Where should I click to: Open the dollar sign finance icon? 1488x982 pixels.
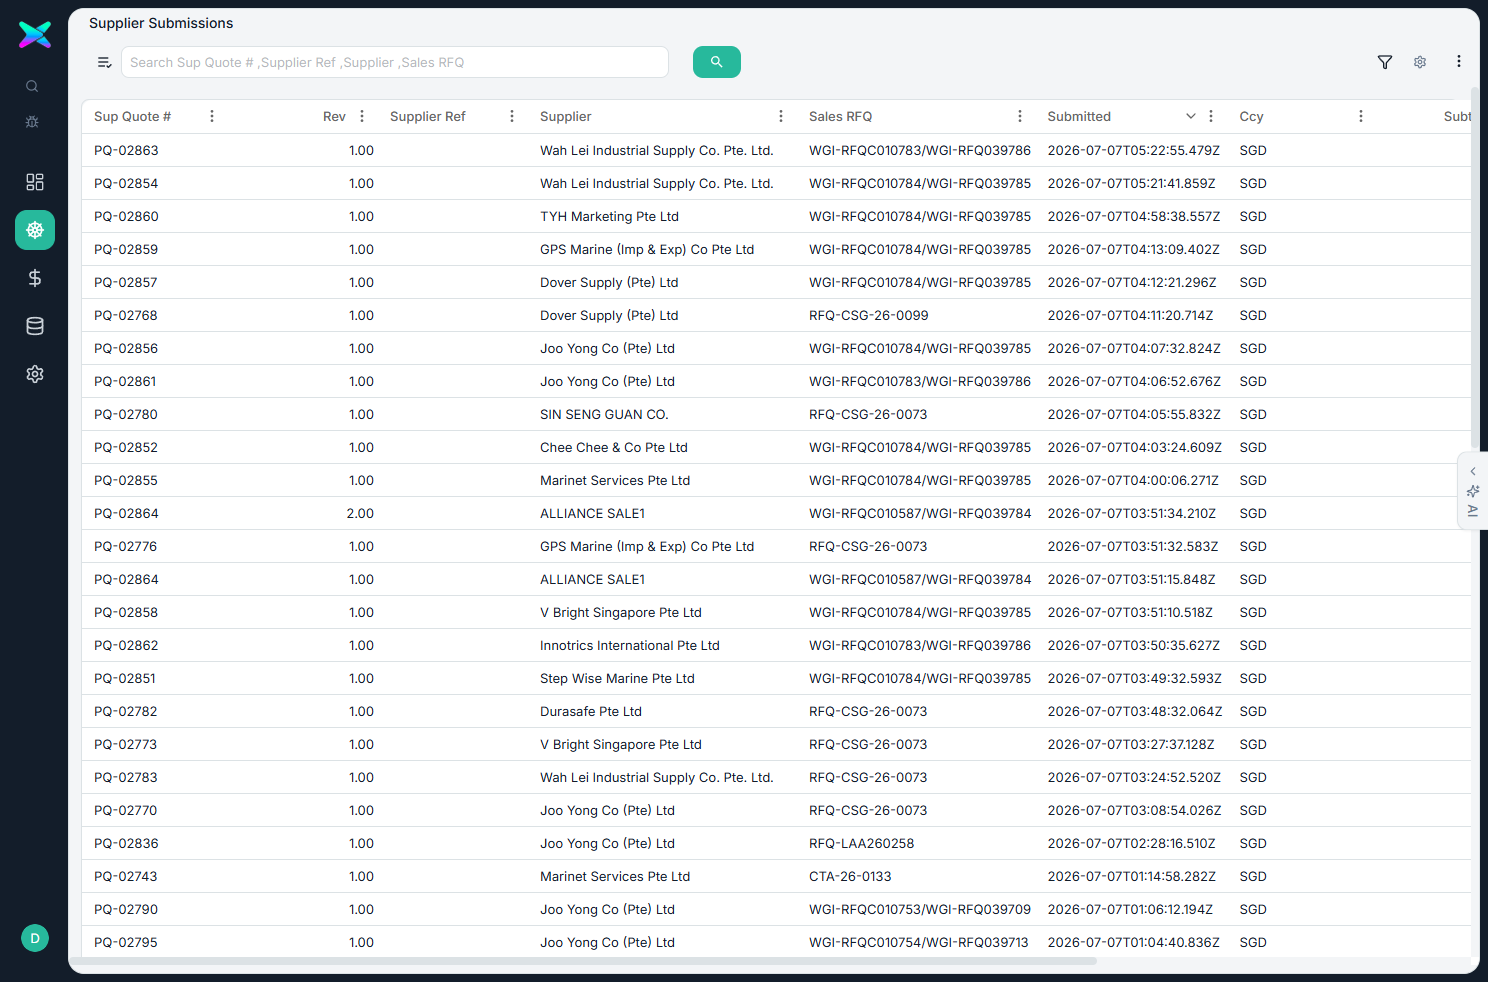[35, 278]
